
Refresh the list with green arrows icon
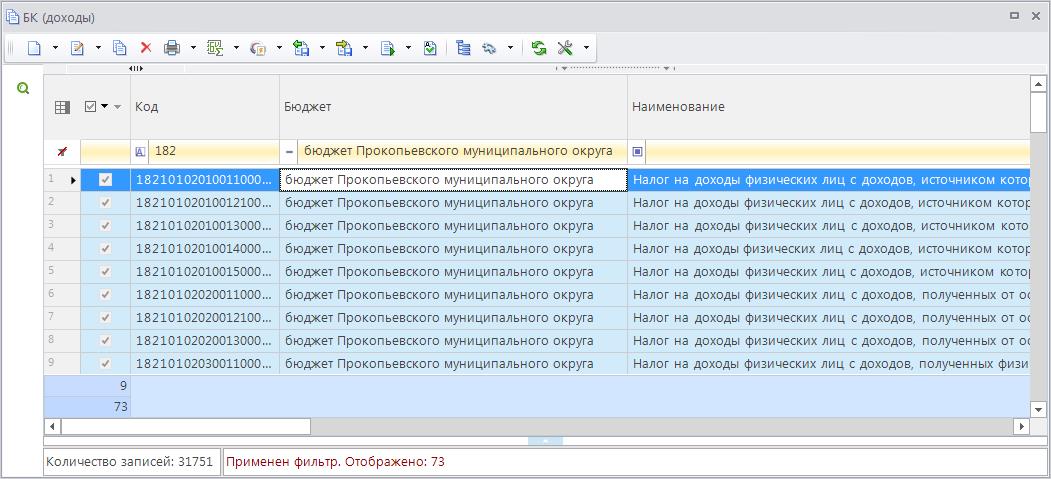(539, 48)
